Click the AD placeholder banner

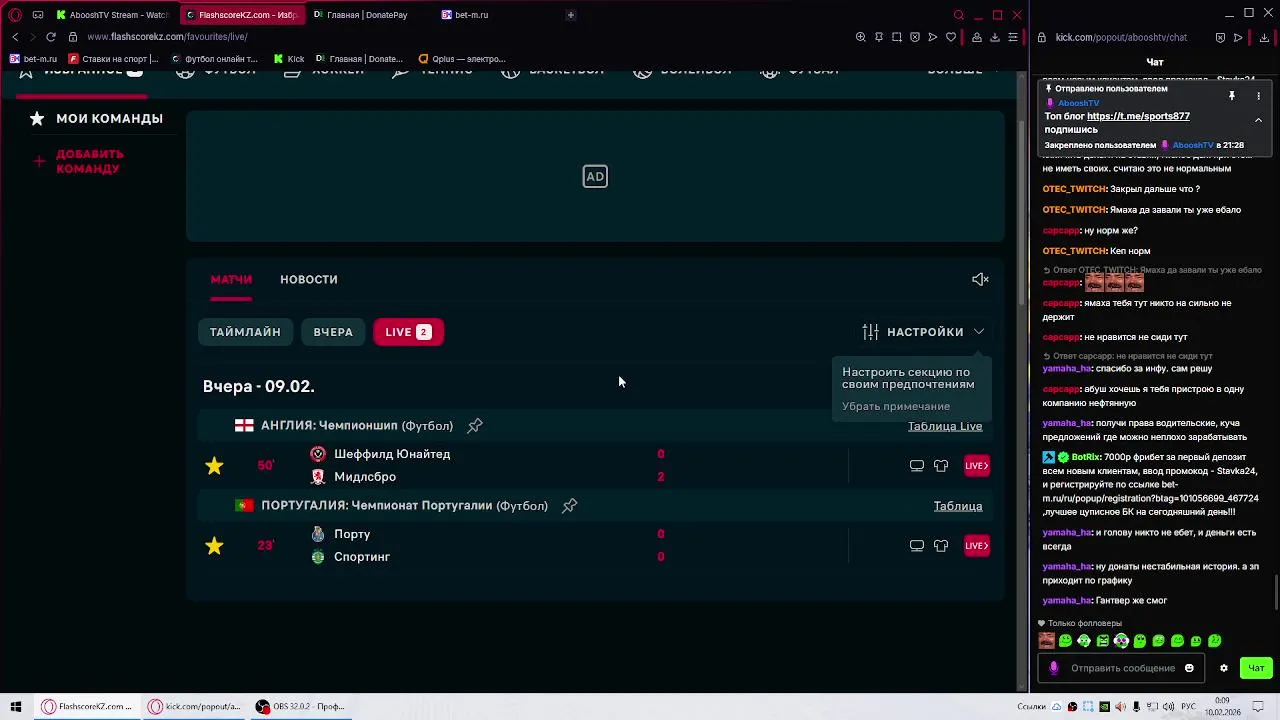[595, 177]
